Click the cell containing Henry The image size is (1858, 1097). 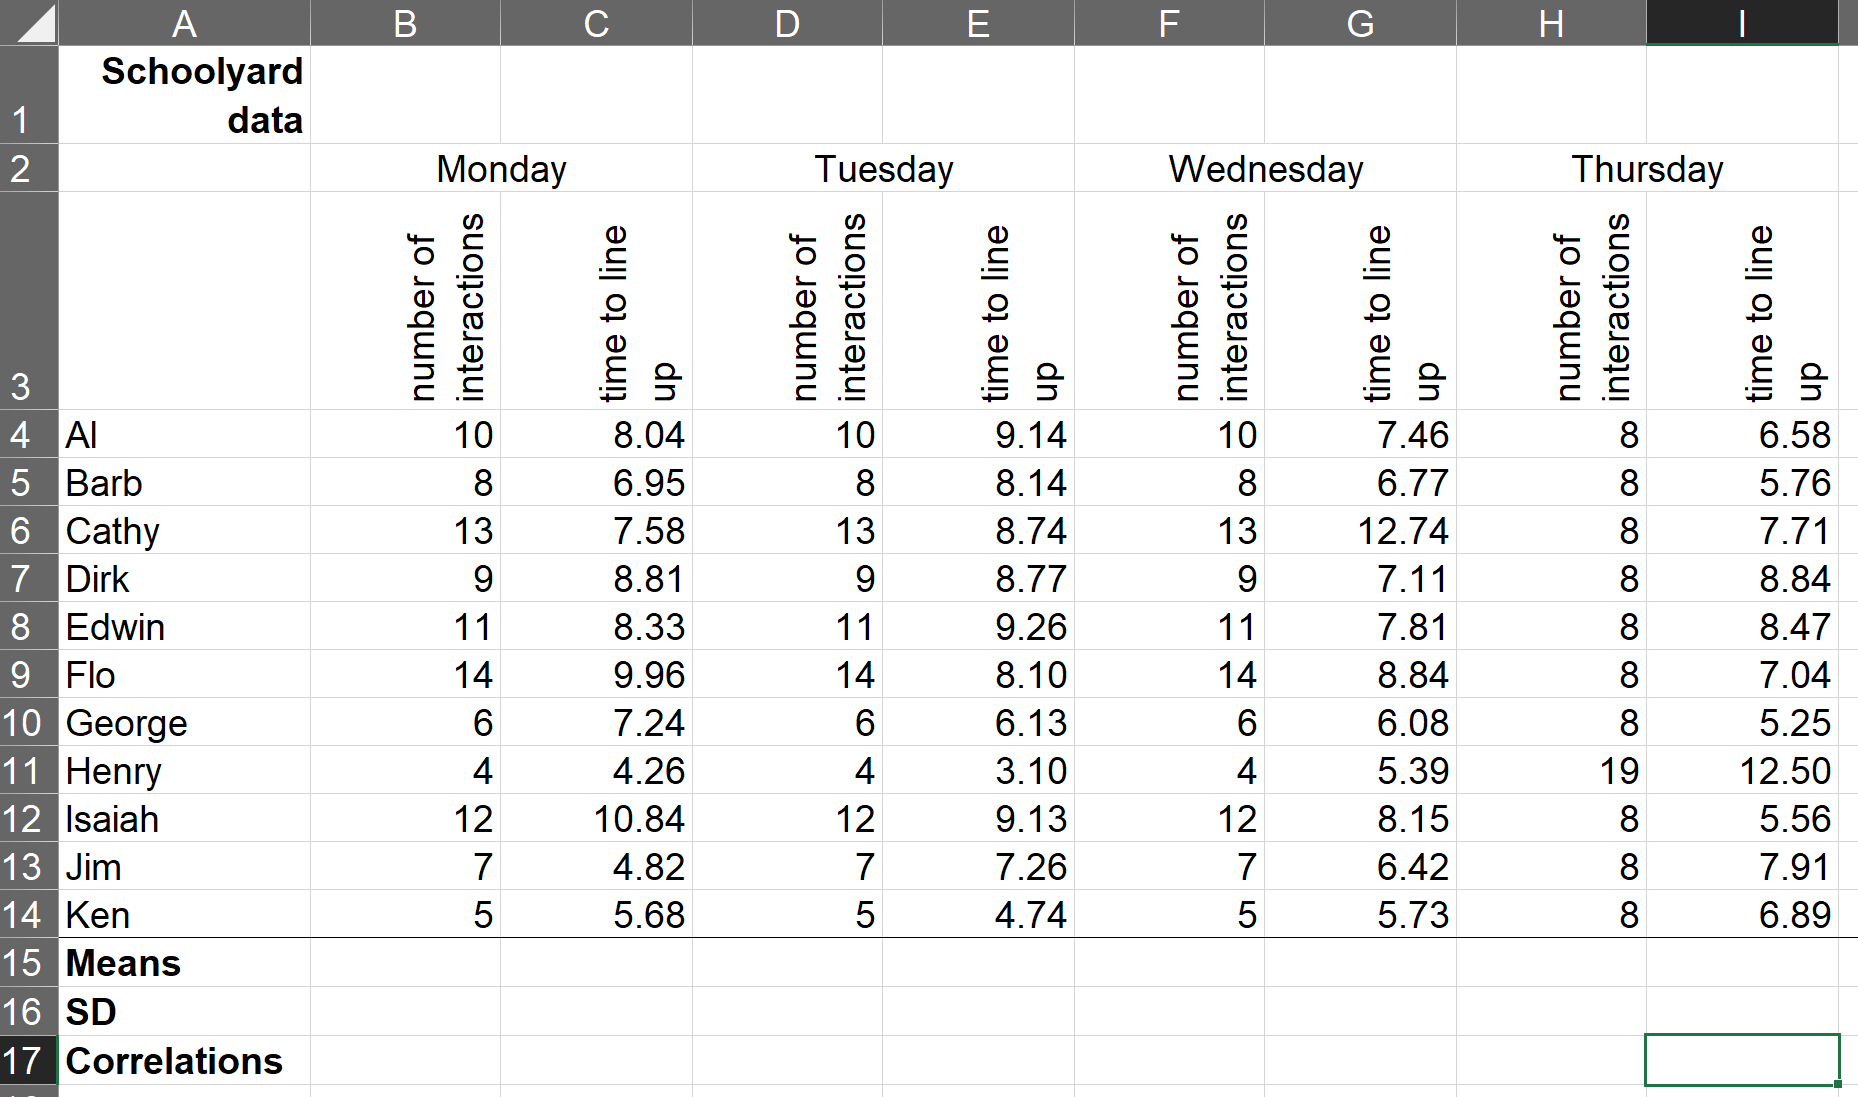click(184, 771)
